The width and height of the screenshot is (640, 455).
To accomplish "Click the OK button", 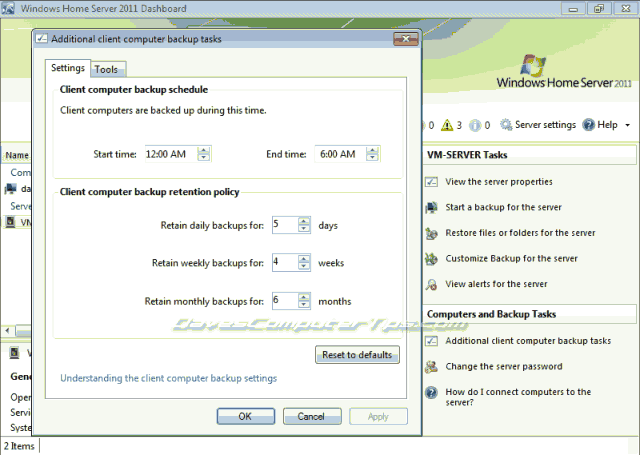I will 245,416.
